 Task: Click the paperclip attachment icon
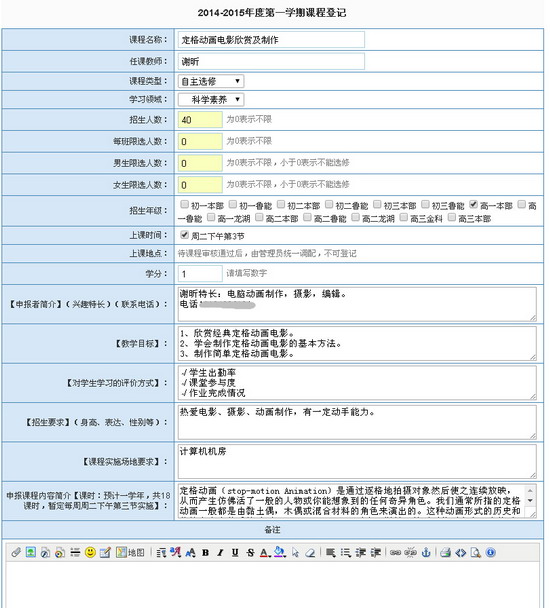16,552
